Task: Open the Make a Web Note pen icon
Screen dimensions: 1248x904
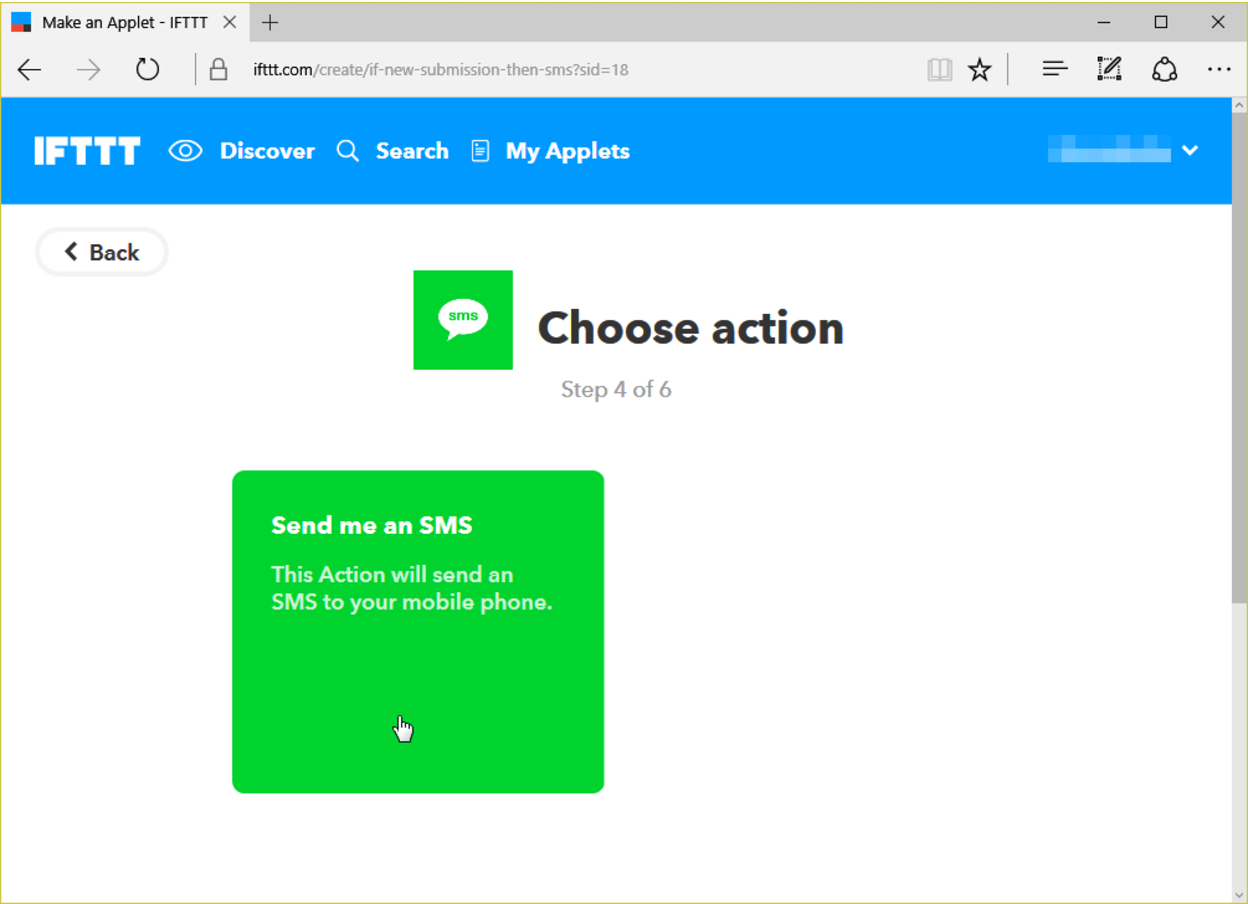Action: pyautogui.click(x=1109, y=69)
